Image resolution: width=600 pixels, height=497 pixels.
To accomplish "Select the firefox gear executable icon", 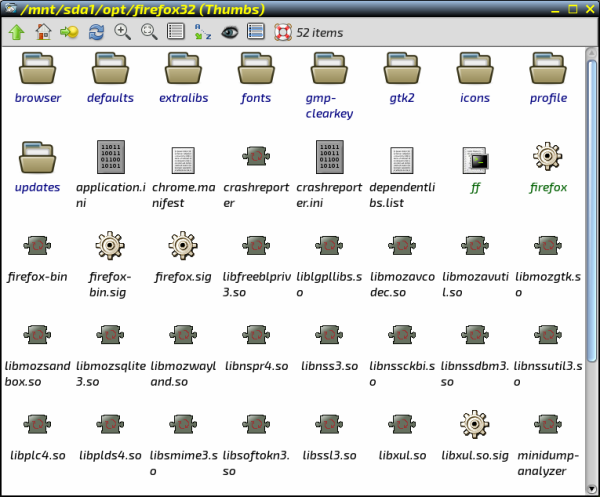I will point(548,156).
